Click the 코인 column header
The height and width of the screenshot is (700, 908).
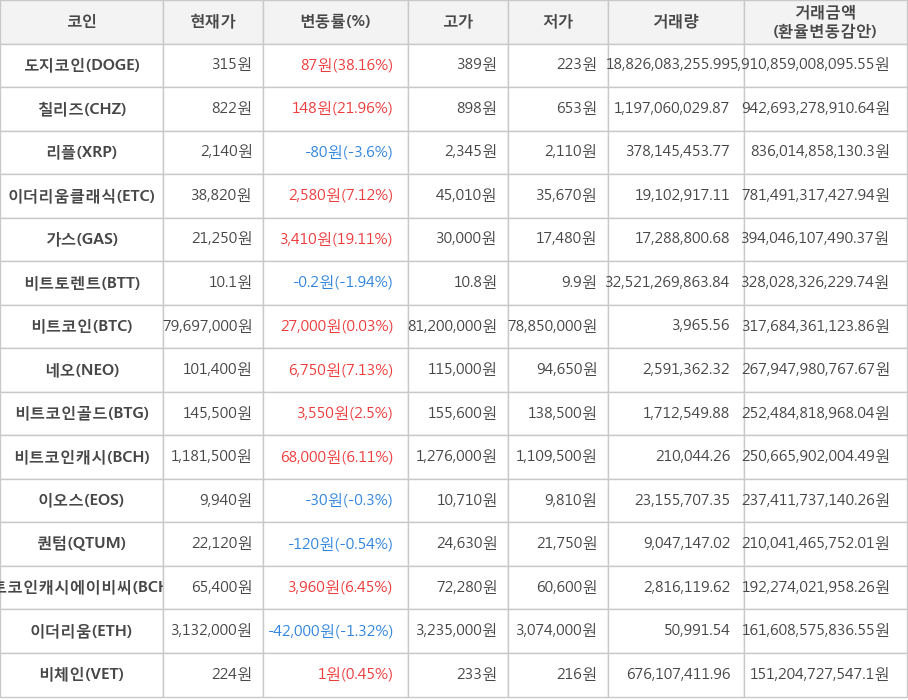(82, 21)
